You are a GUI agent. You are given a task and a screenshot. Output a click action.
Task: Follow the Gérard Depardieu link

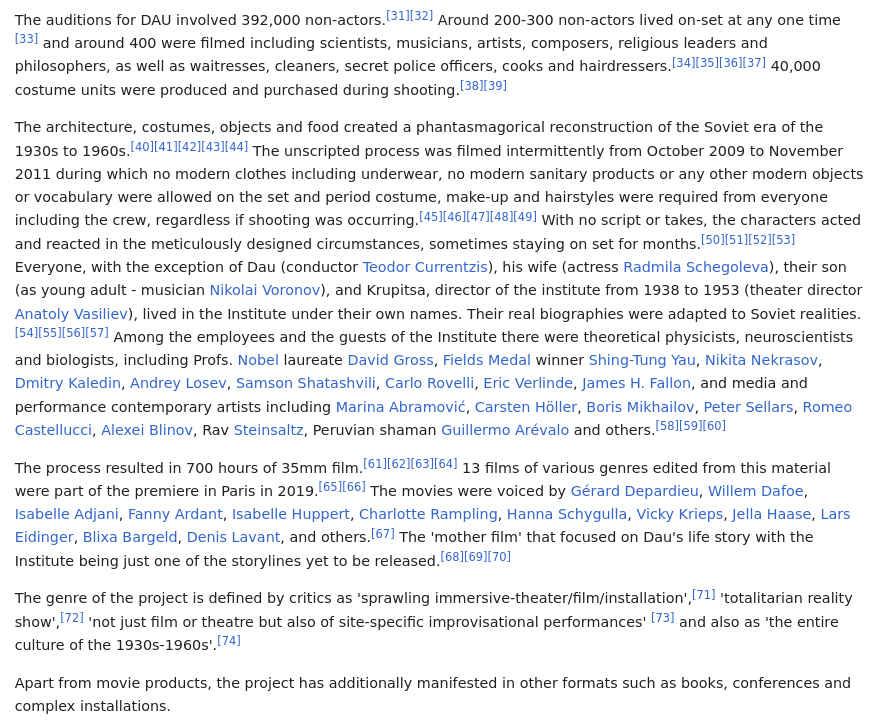point(634,491)
